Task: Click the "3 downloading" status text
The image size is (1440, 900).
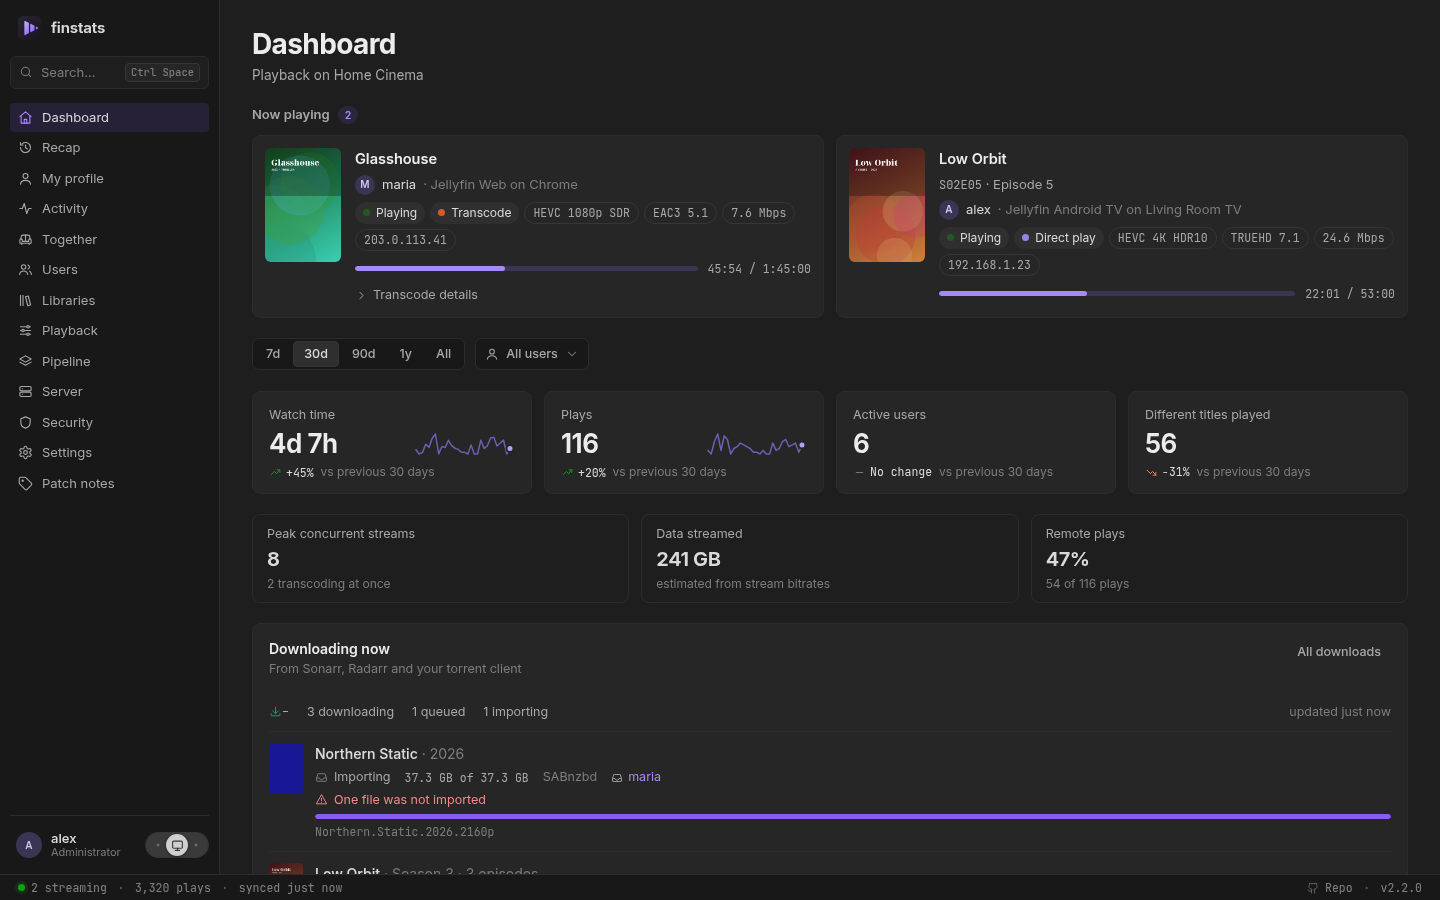Action: (350, 712)
